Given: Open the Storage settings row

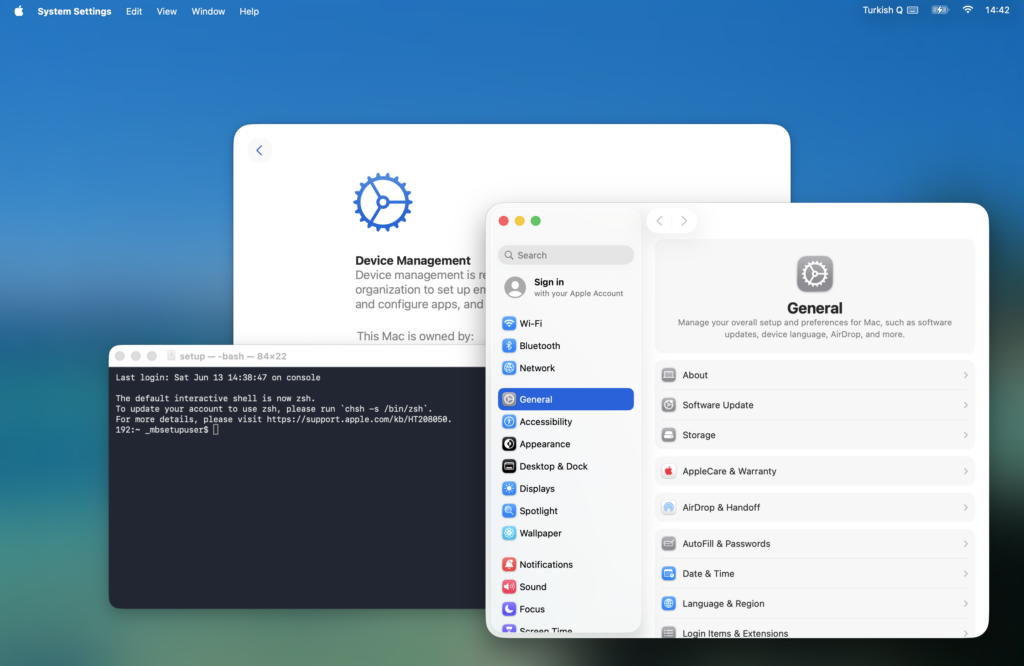Looking at the screenshot, I should [814, 435].
